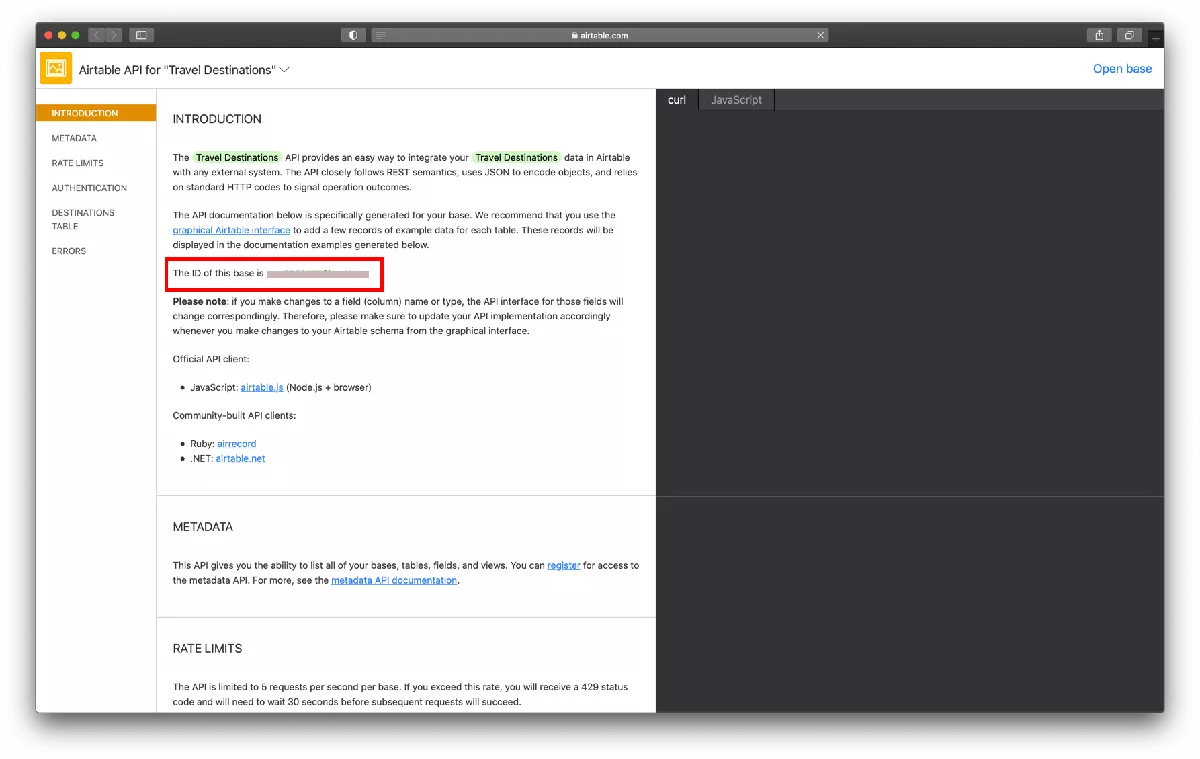Show the Safari tab overview
This screenshot has height=759, width=1200.
1128,35
